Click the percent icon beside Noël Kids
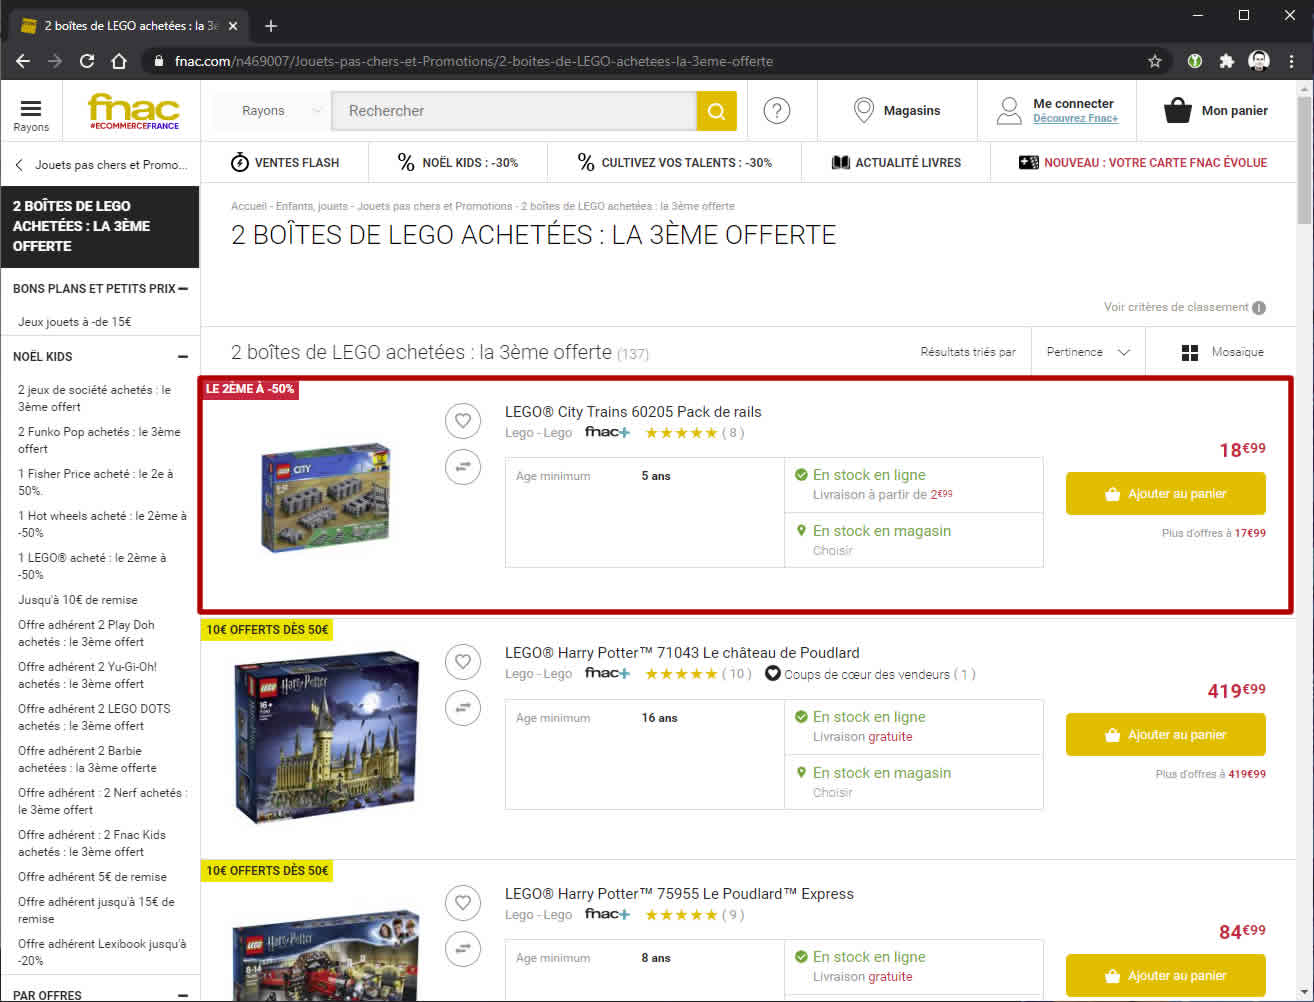1314x1002 pixels. [406, 162]
